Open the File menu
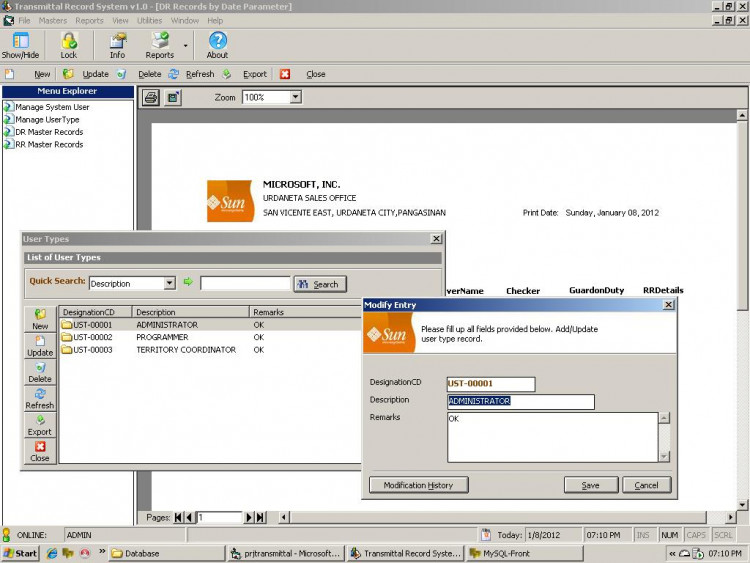 point(24,21)
